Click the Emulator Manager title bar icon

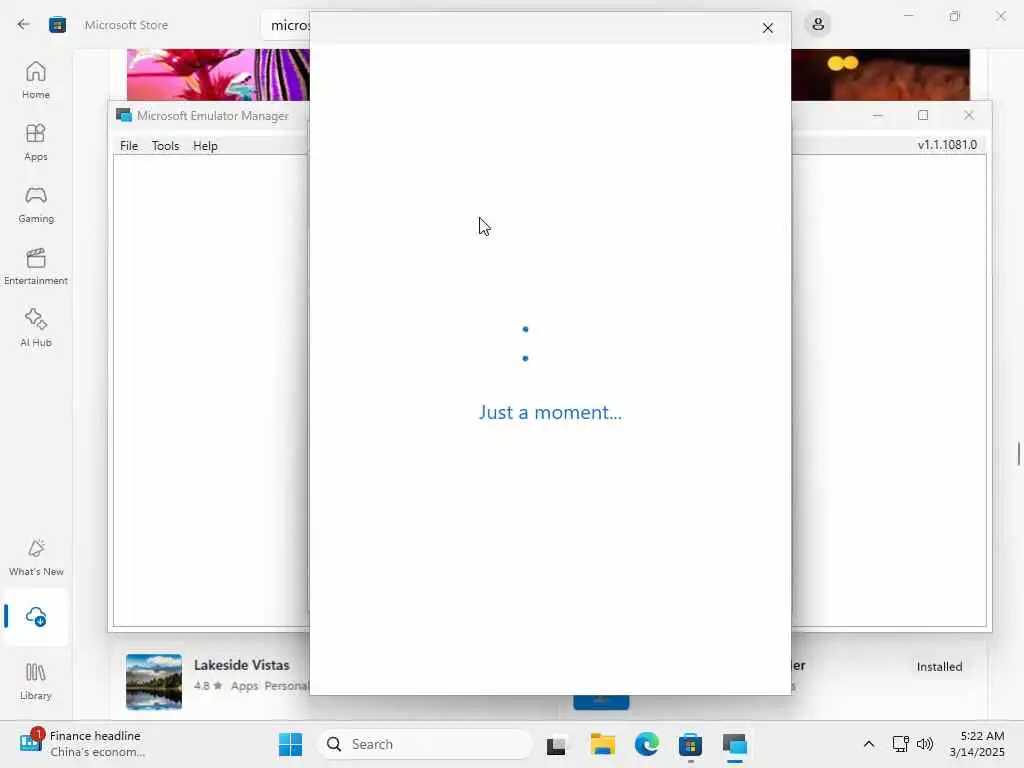pos(123,116)
